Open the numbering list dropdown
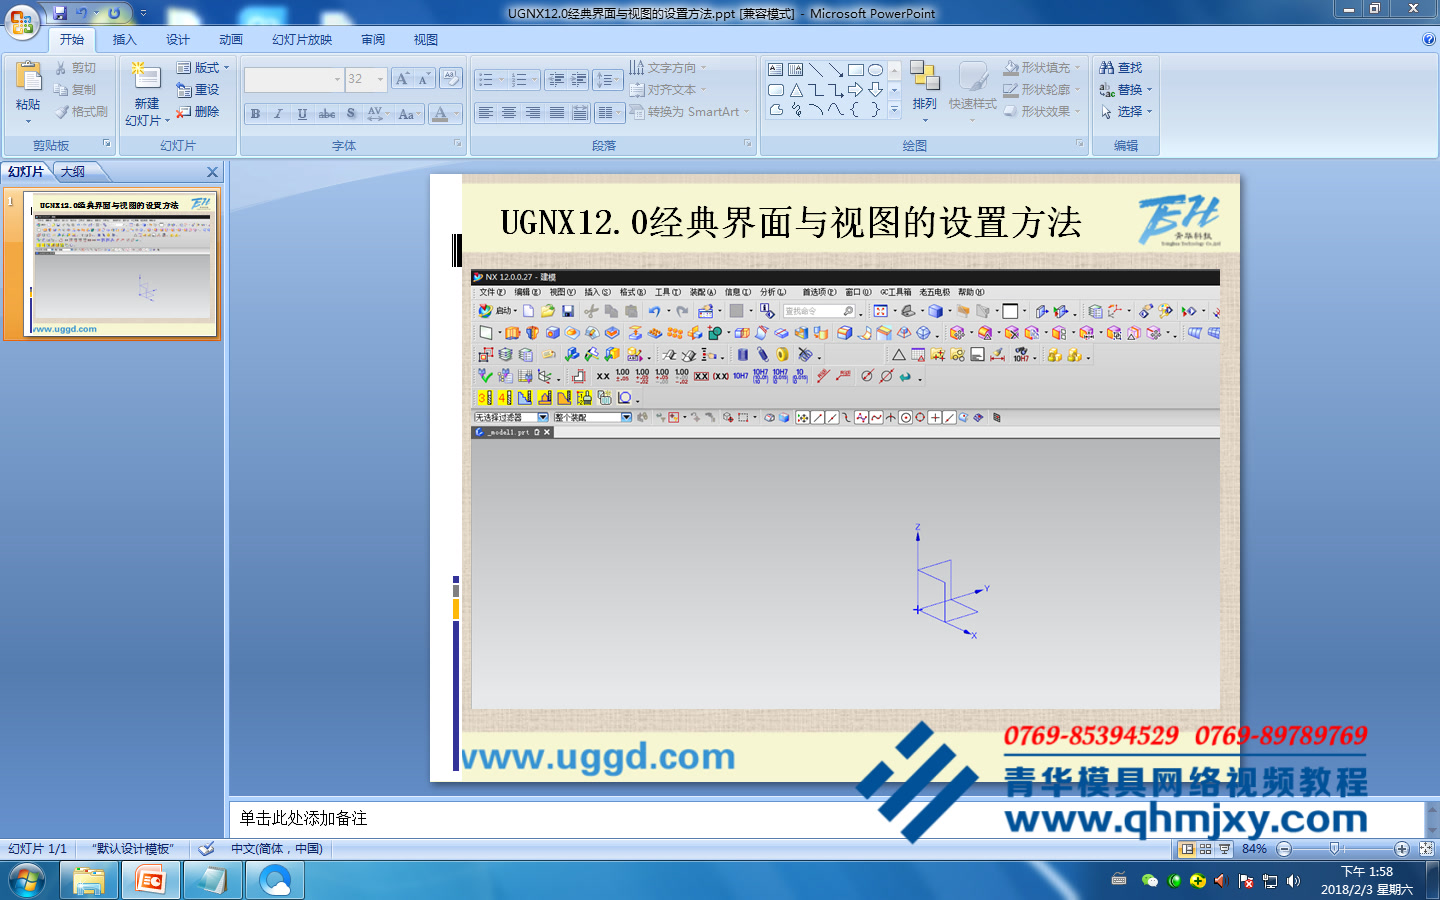Screen dimensions: 1440x900 tap(524, 79)
